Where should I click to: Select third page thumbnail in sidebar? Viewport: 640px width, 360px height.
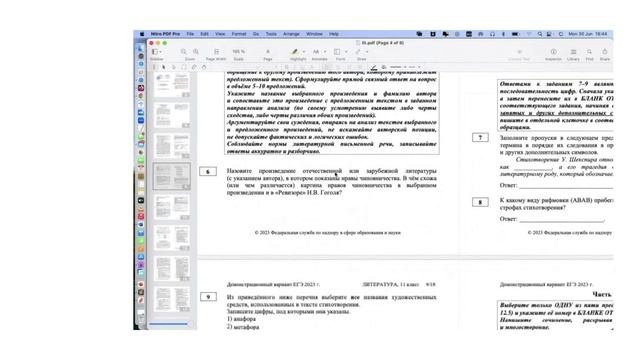point(172,146)
